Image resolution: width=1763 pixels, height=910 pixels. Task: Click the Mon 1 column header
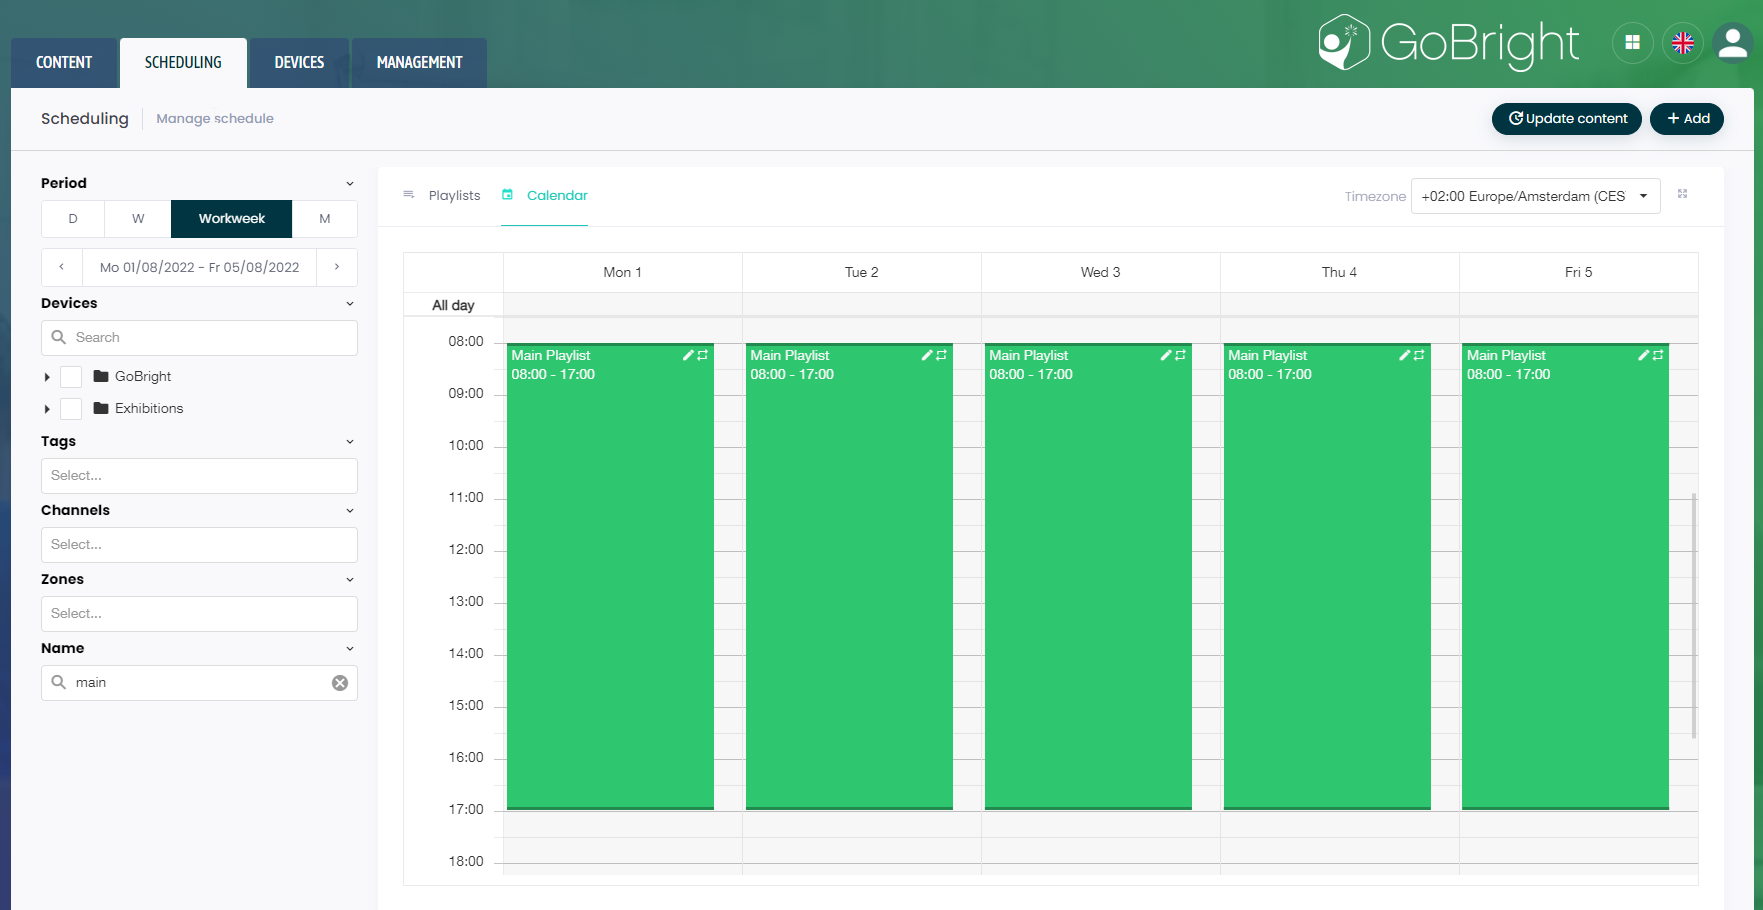[622, 272]
